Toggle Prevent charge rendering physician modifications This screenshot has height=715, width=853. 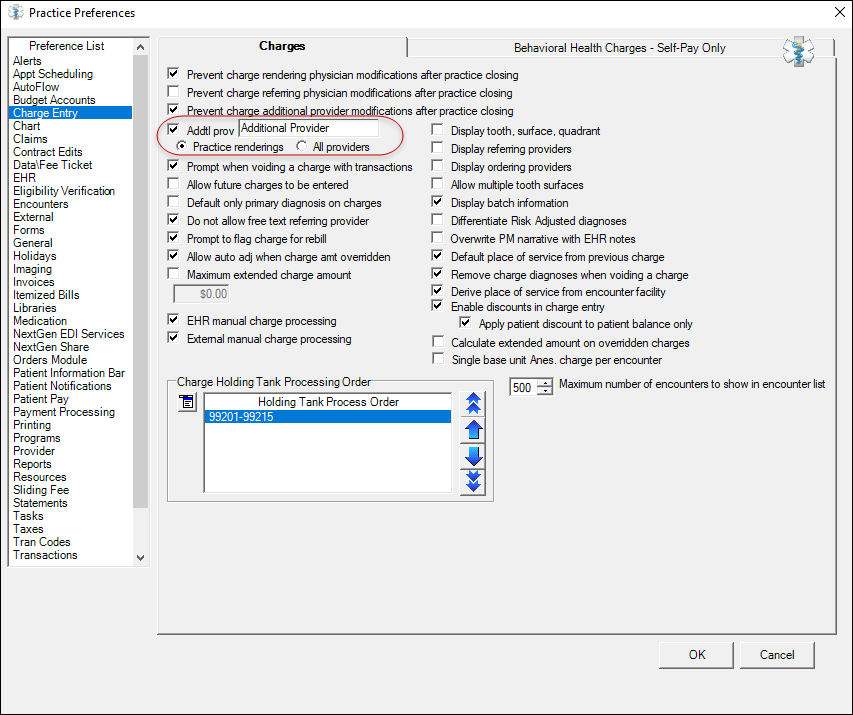coord(174,73)
